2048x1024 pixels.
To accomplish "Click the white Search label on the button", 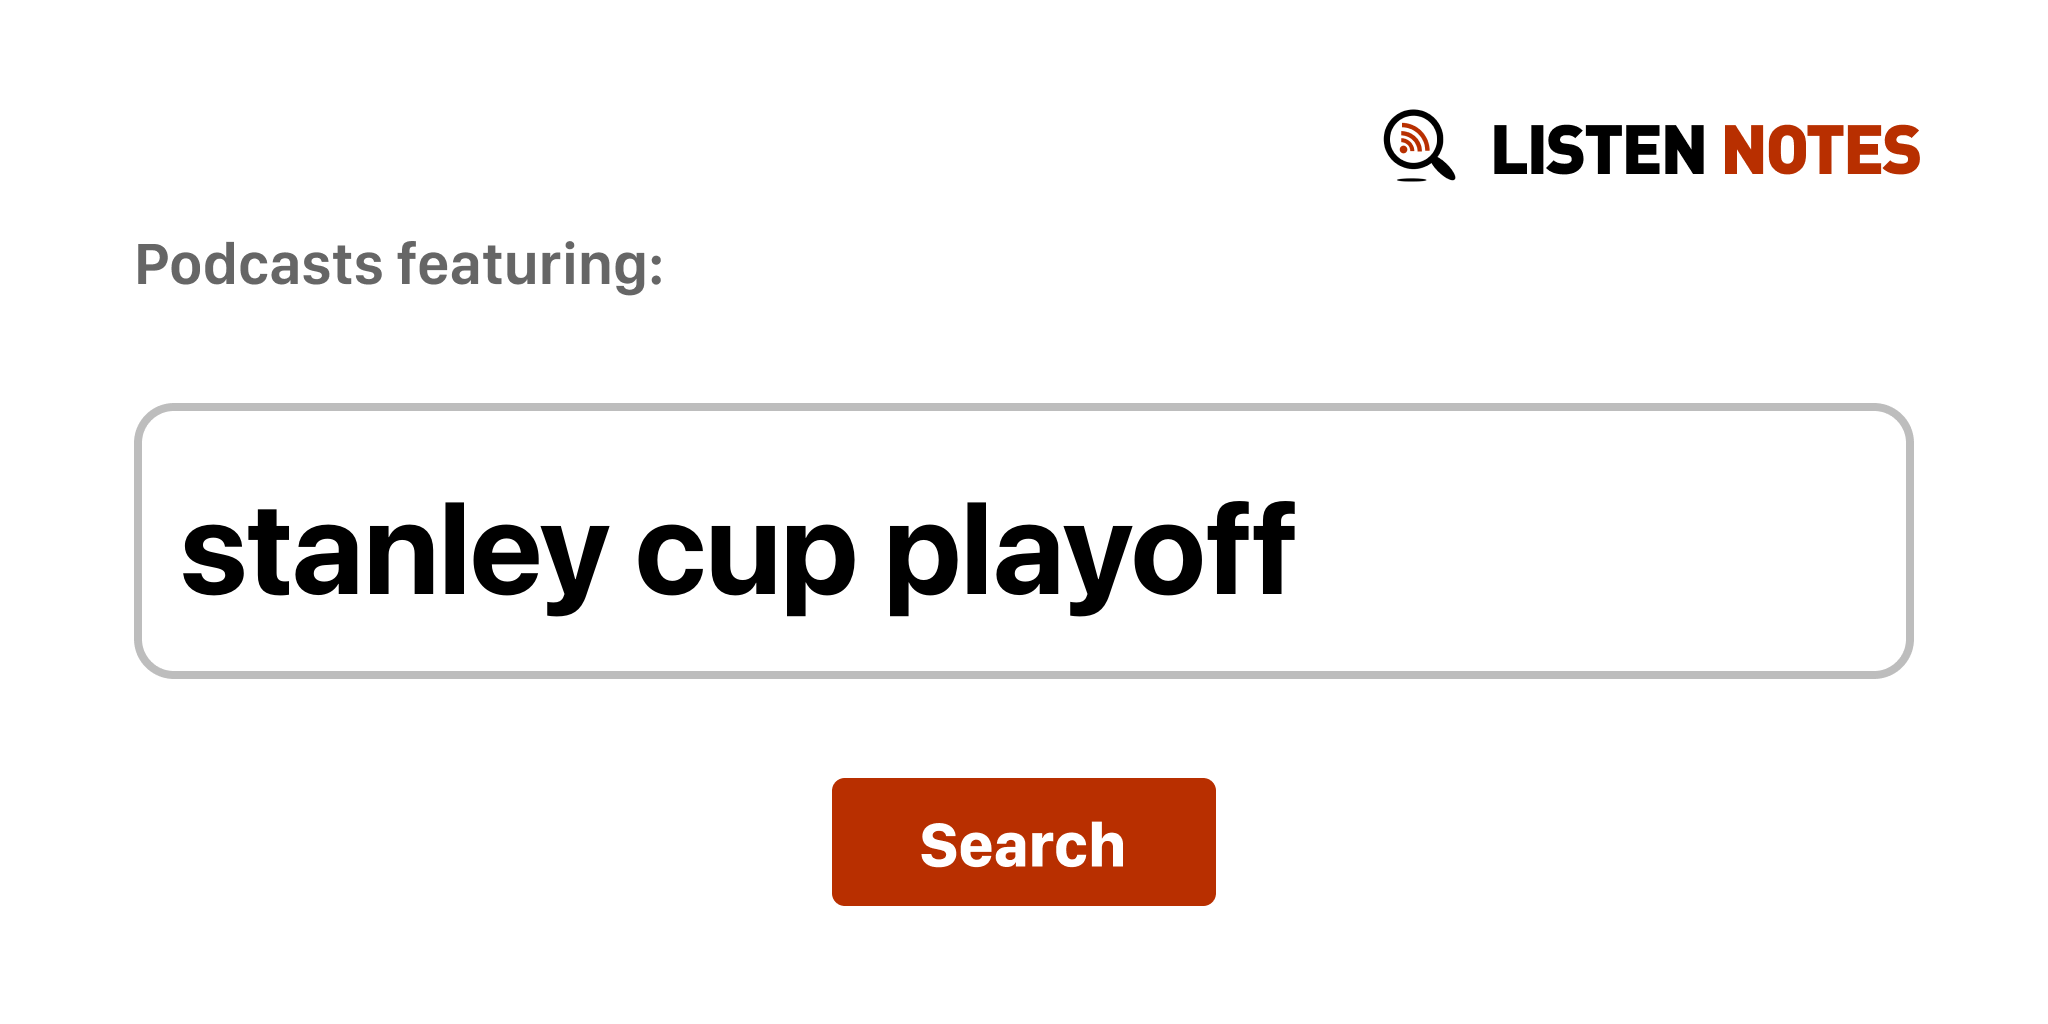I will tap(1022, 845).
